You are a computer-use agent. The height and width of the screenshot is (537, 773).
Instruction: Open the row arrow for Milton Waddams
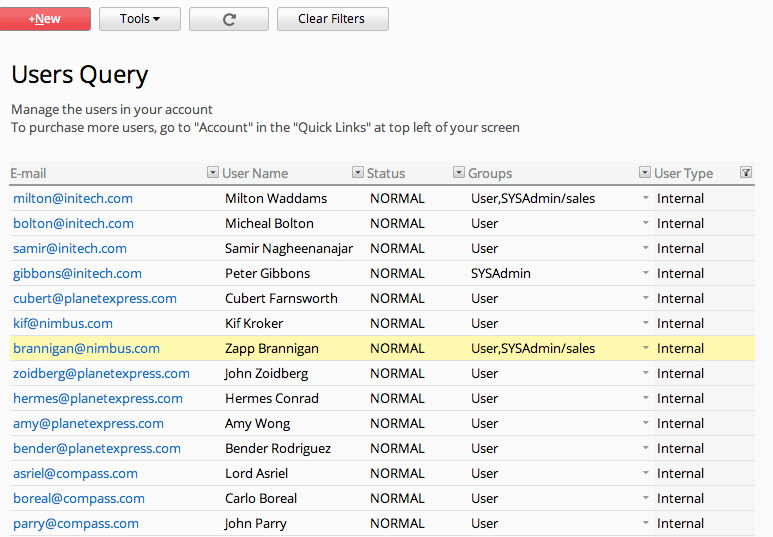click(x=645, y=198)
